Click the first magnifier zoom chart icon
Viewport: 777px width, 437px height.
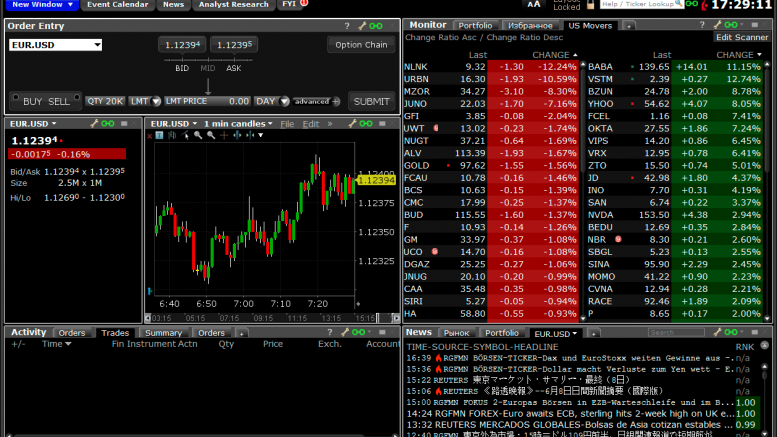(198, 135)
